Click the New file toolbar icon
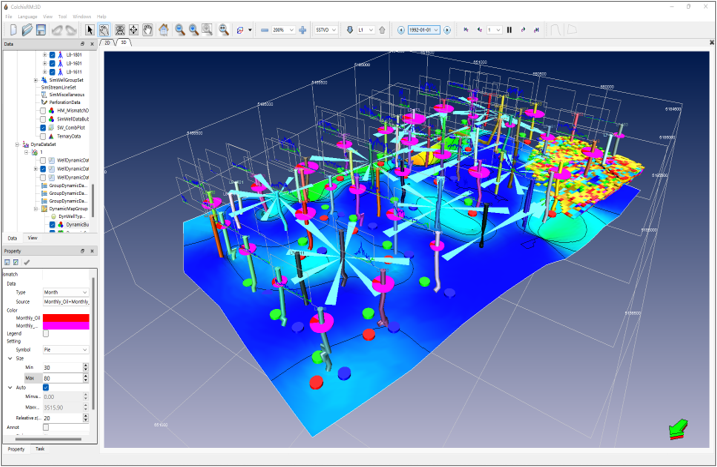The width and height of the screenshot is (717, 467). (13, 30)
